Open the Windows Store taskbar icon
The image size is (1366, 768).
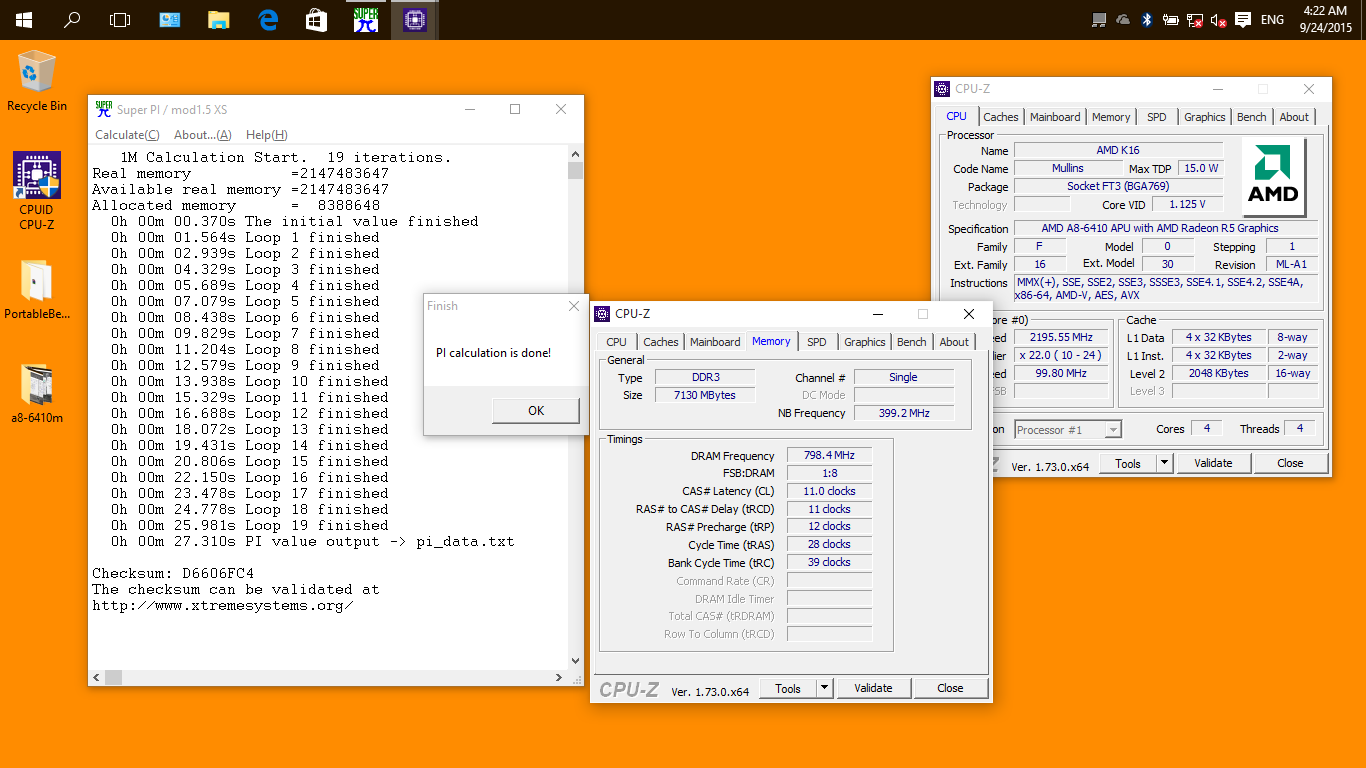pyautogui.click(x=317, y=20)
